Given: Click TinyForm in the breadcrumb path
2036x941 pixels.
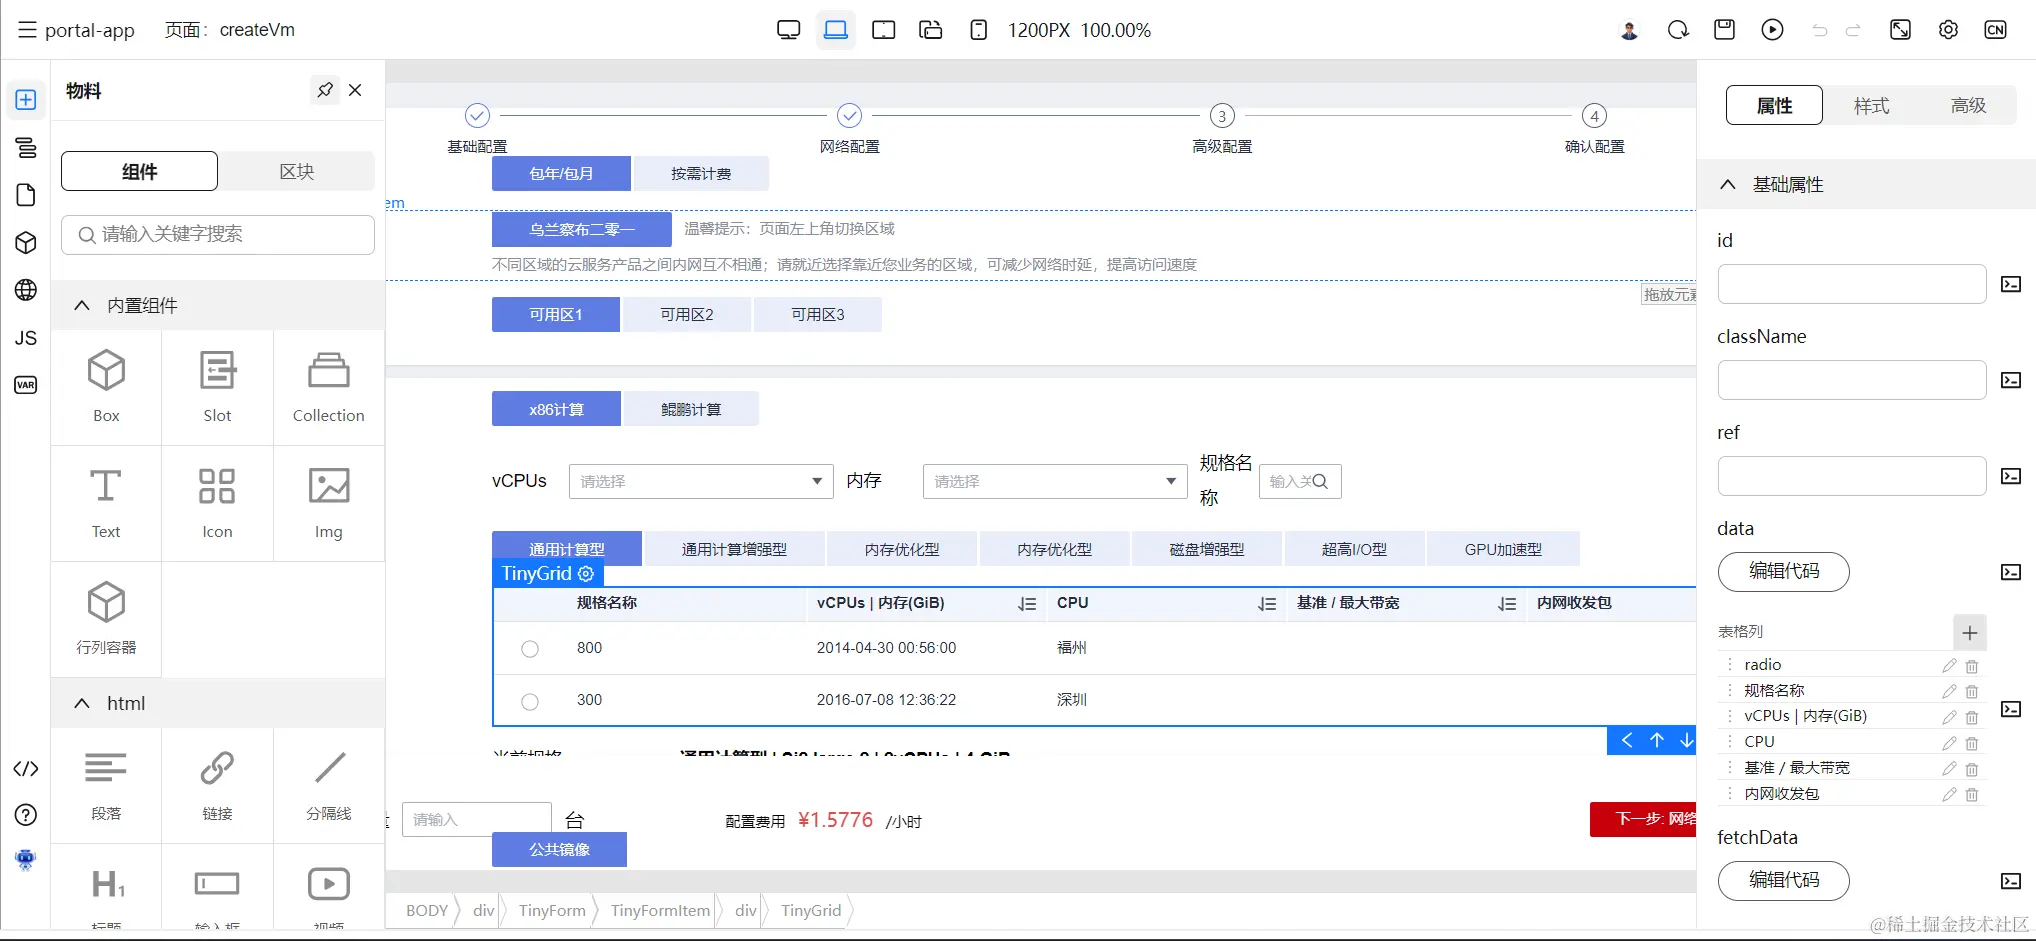Looking at the screenshot, I should click(552, 910).
